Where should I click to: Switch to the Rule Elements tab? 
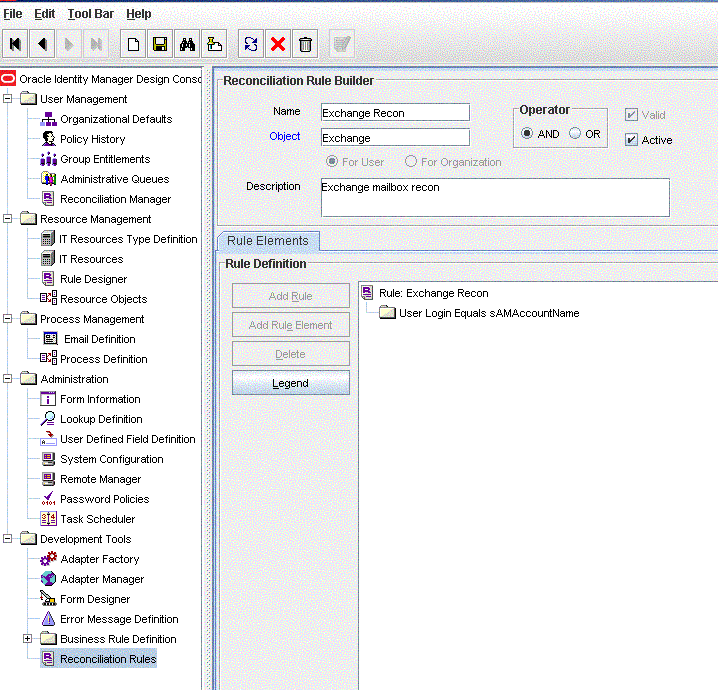[267, 241]
